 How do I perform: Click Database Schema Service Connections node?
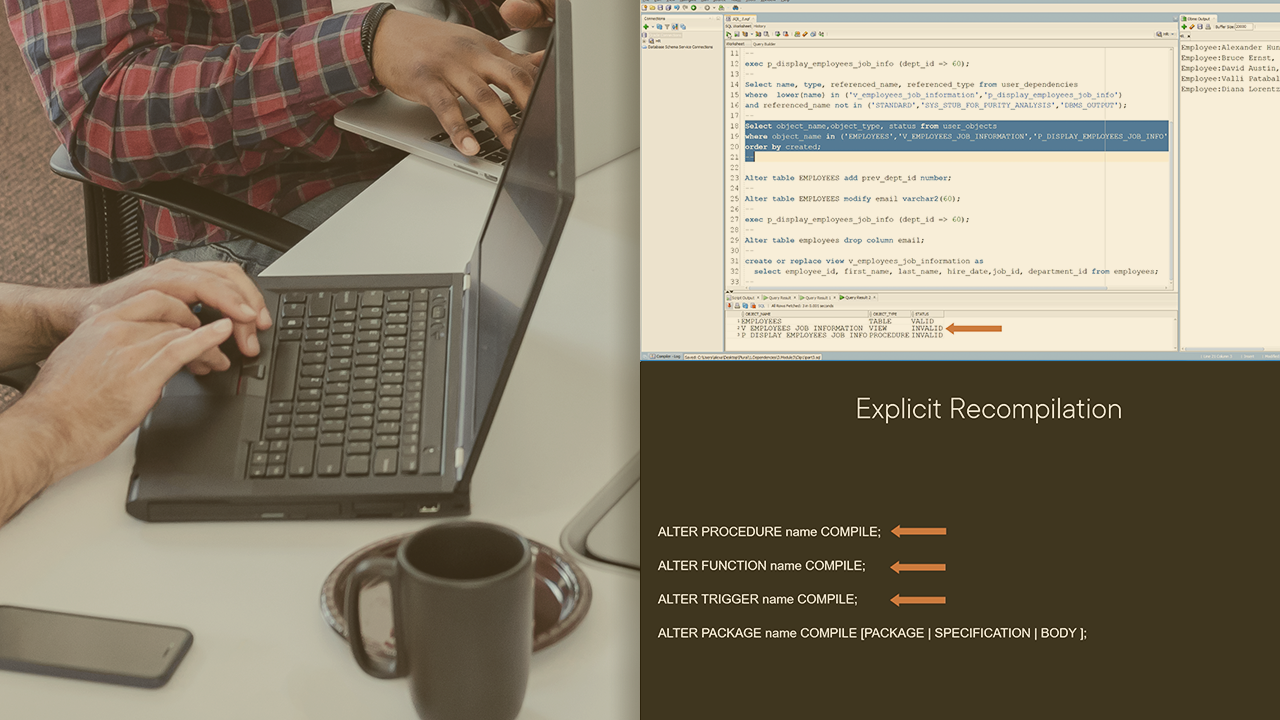coord(680,47)
